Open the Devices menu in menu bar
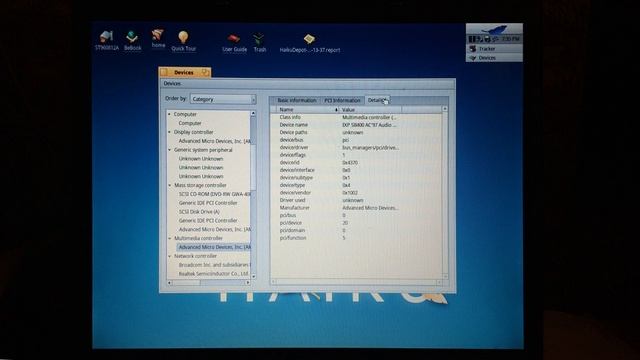 coord(172,83)
